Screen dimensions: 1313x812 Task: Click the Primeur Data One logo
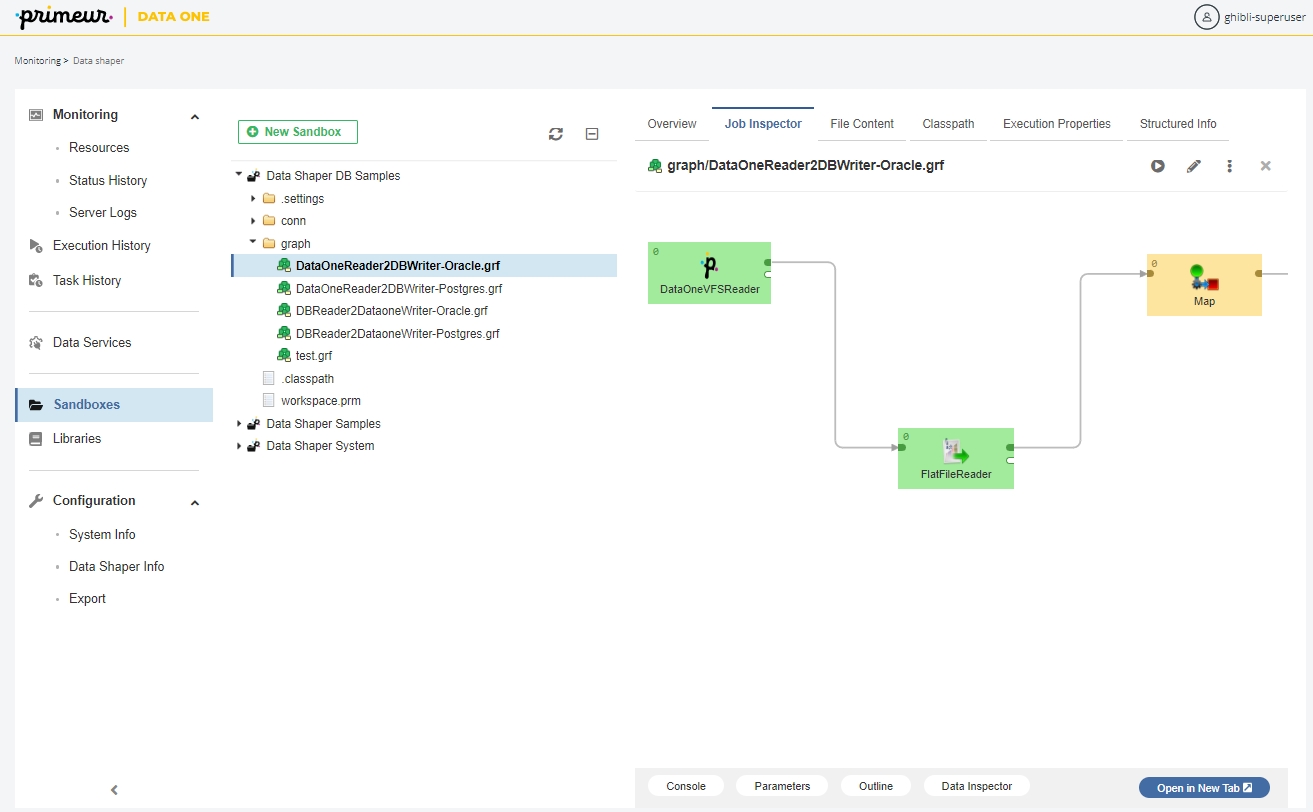[114, 17]
